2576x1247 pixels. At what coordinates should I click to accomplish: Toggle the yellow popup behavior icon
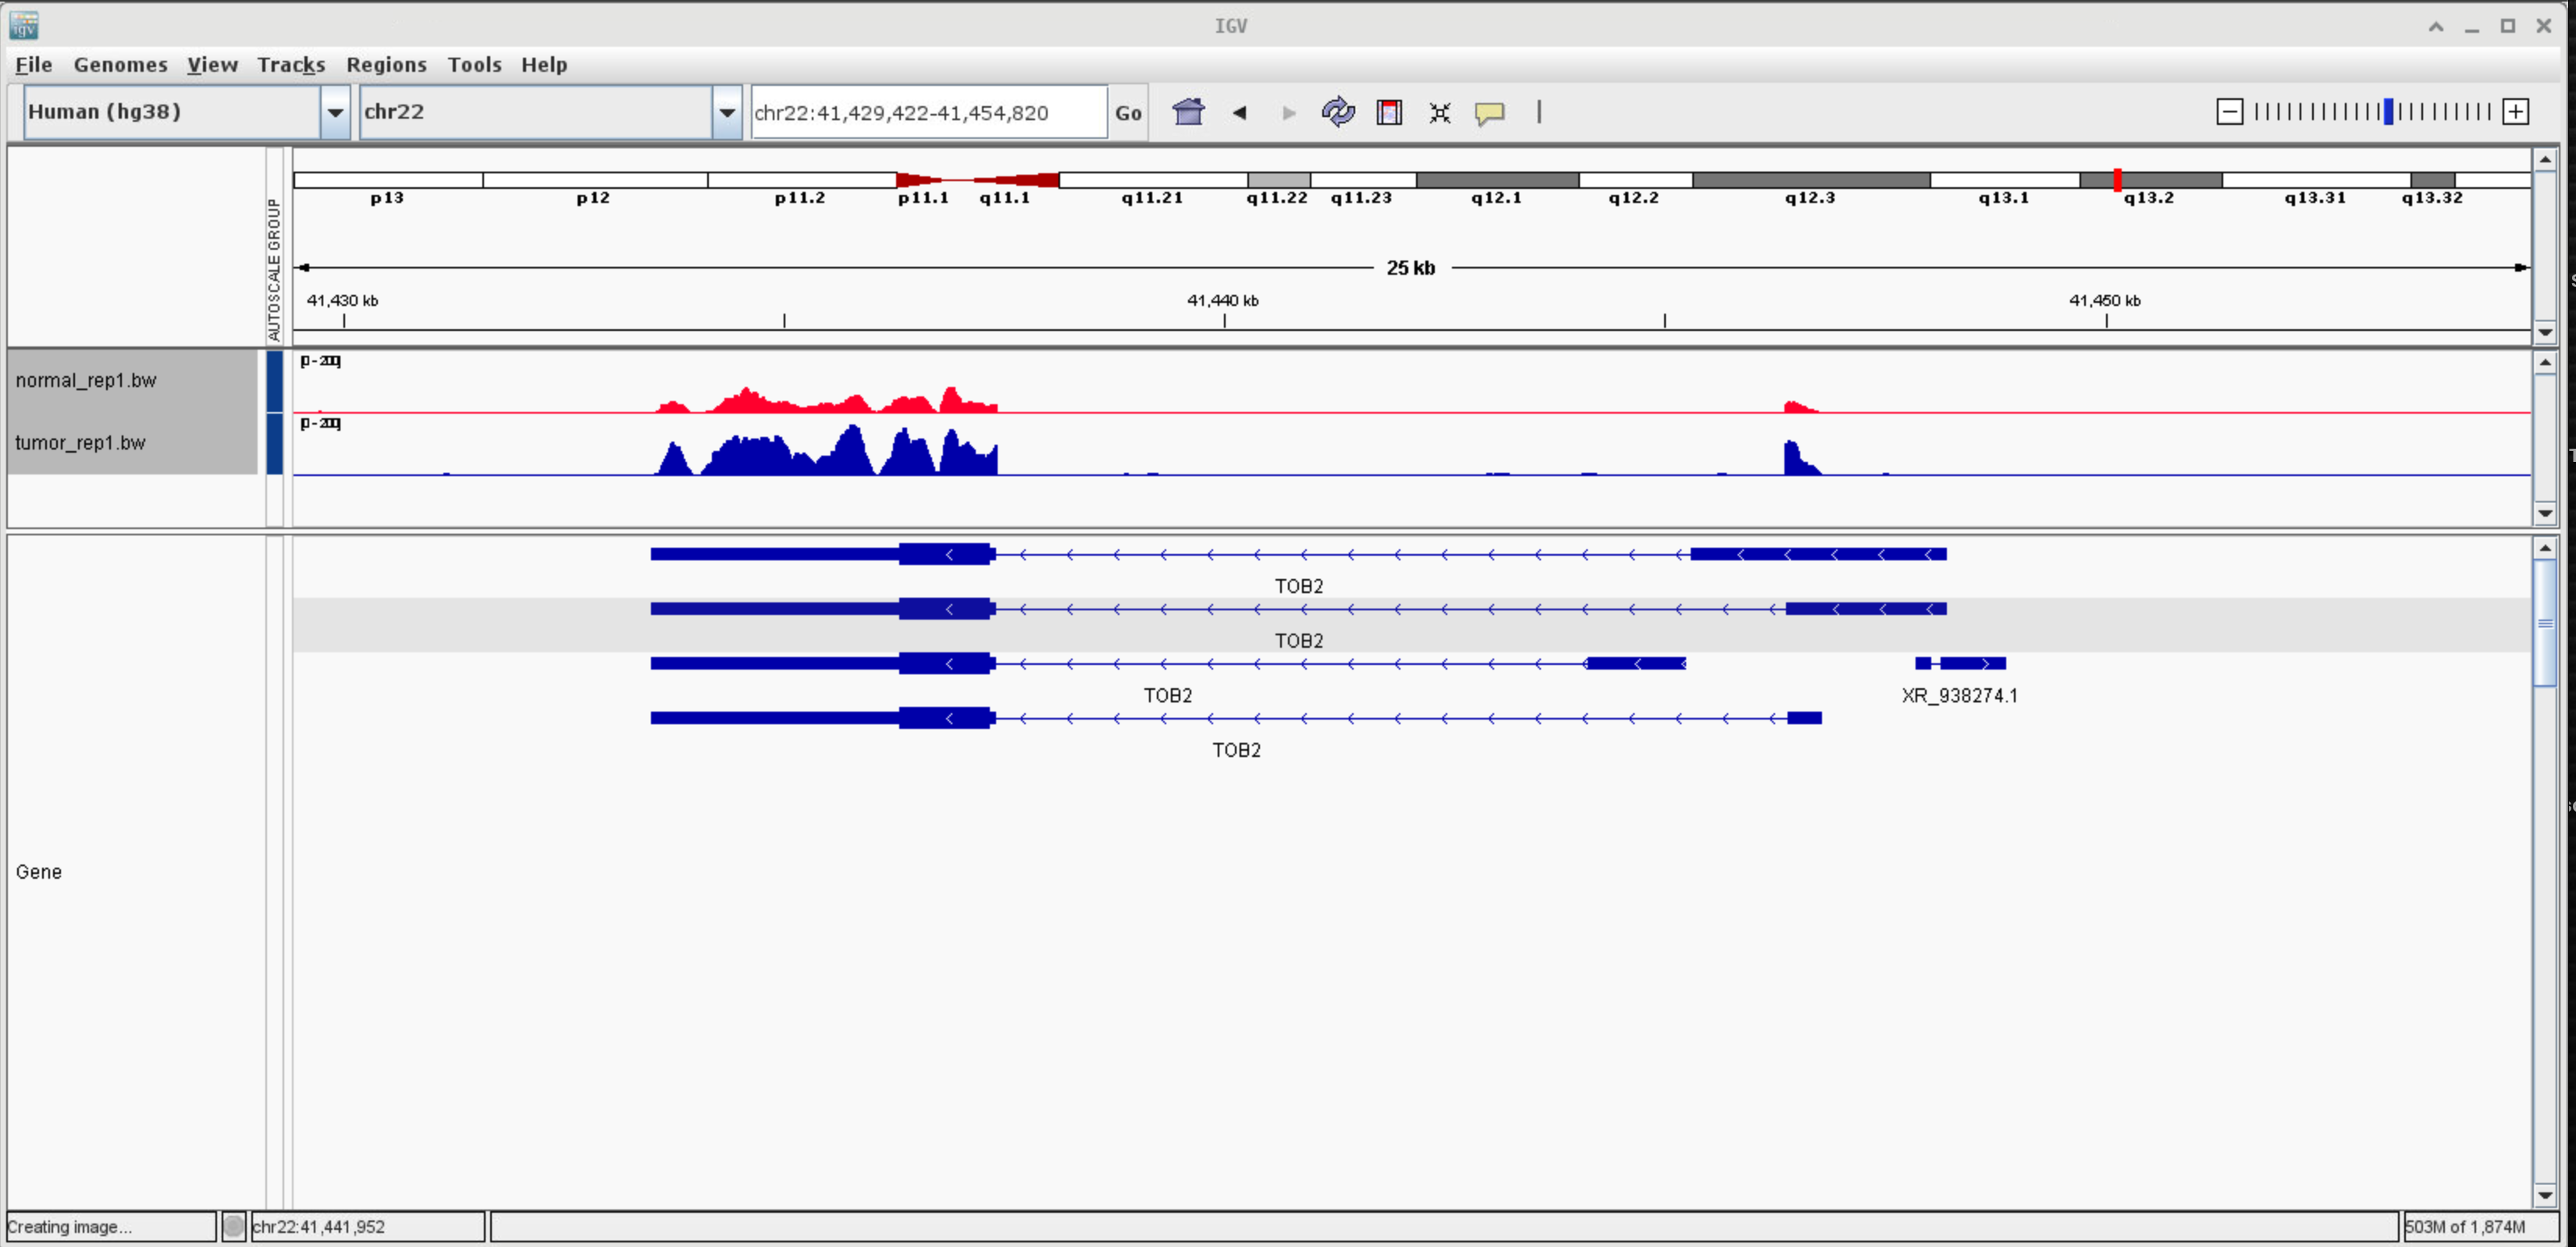1489,112
